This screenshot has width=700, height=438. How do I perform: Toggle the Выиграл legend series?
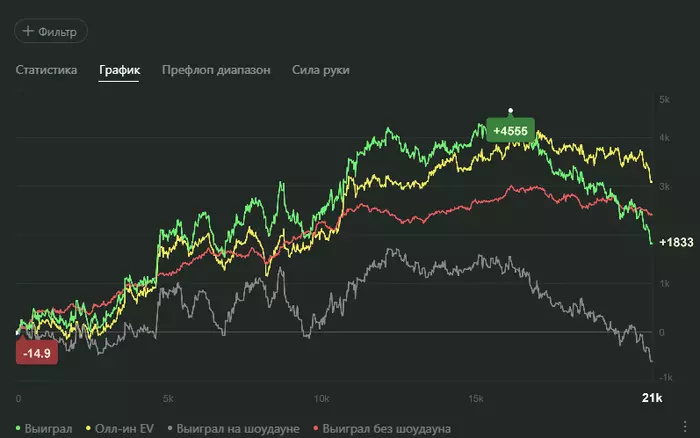pyautogui.click(x=44, y=428)
